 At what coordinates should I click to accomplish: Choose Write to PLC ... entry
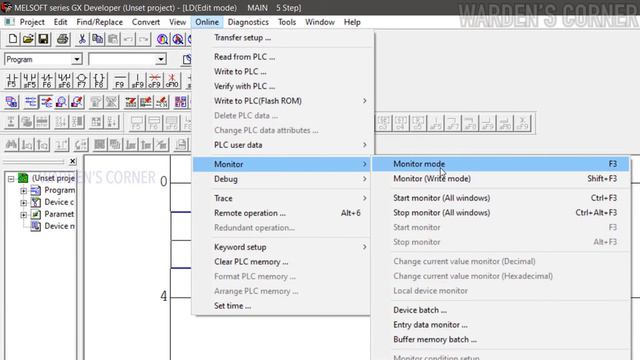(x=281, y=71)
